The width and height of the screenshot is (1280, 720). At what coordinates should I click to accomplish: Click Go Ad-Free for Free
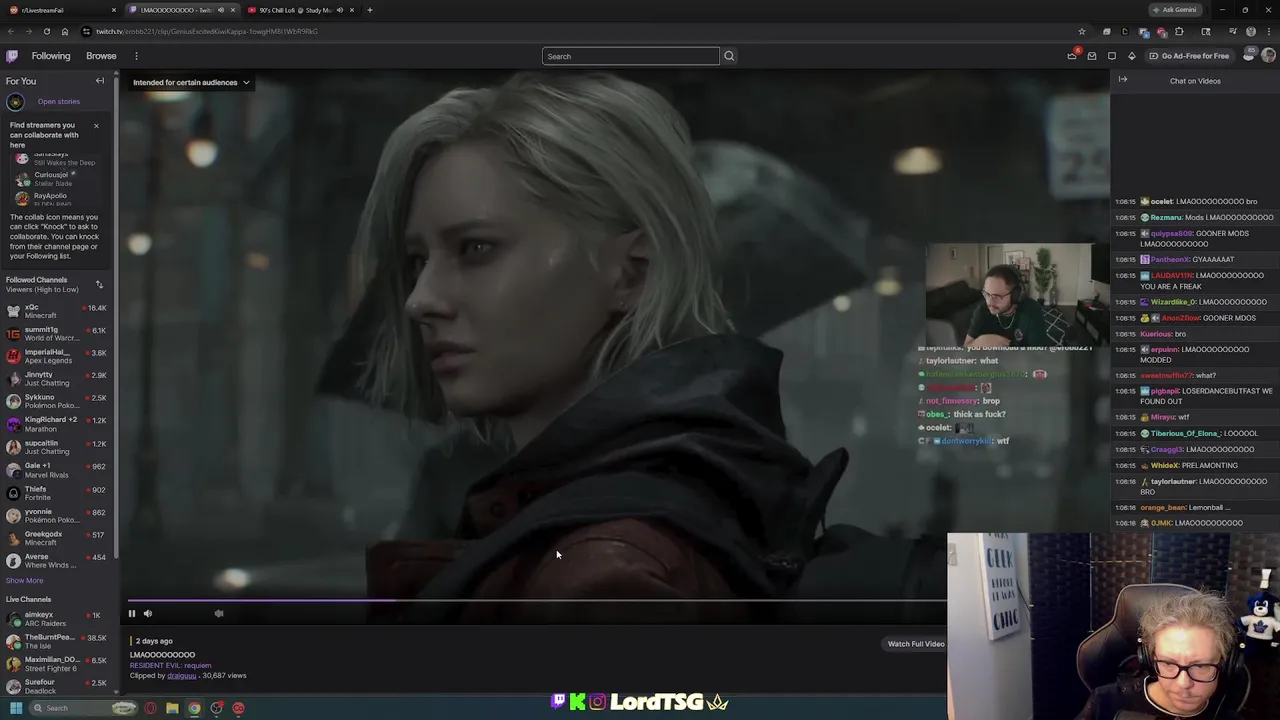[1189, 56]
